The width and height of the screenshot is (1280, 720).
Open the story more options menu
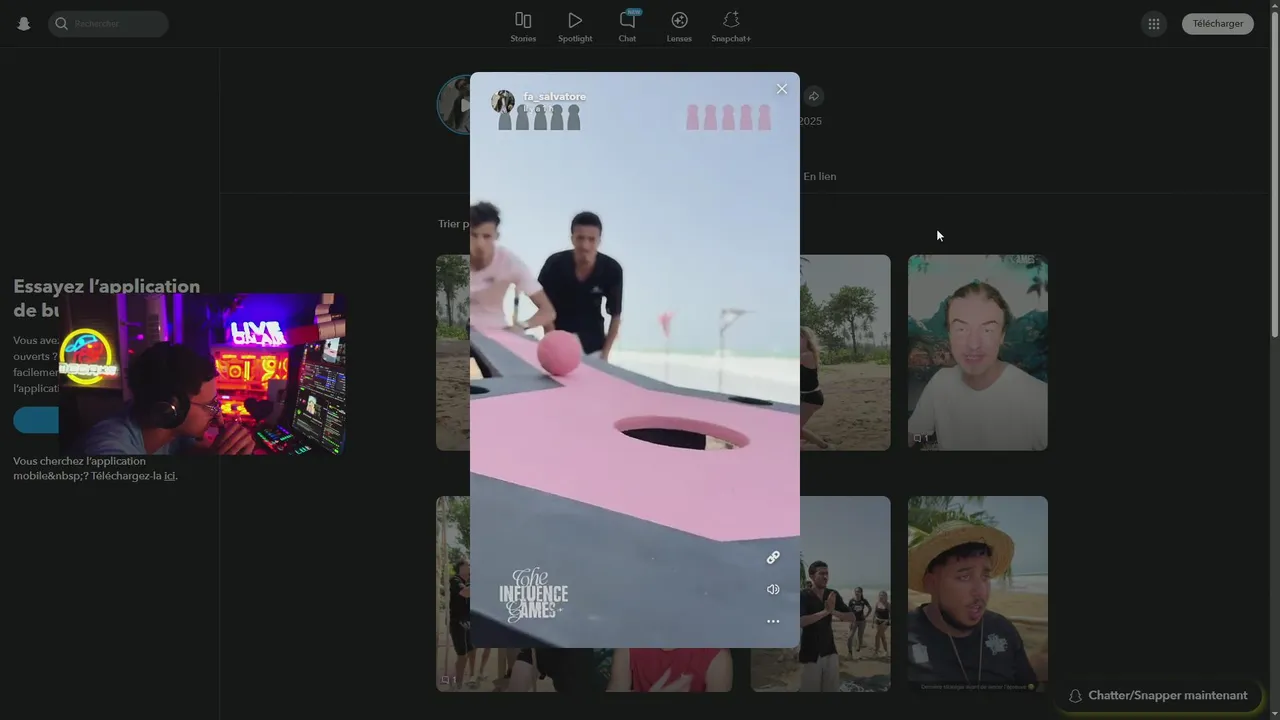click(x=773, y=622)
